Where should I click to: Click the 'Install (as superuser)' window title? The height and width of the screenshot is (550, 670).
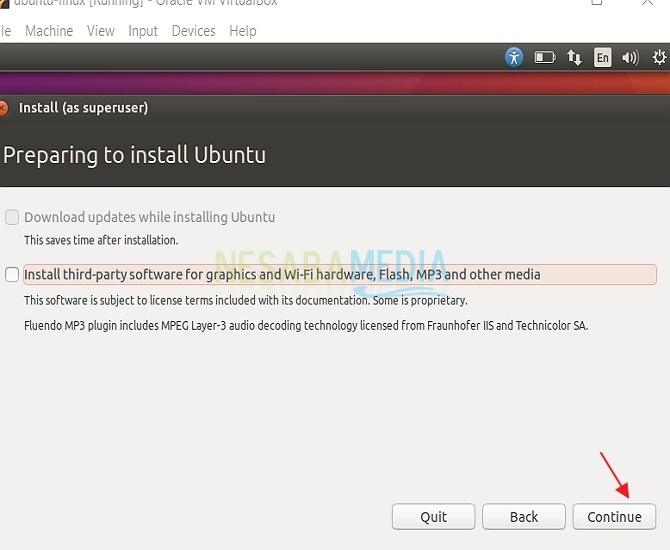pos(83,108)
